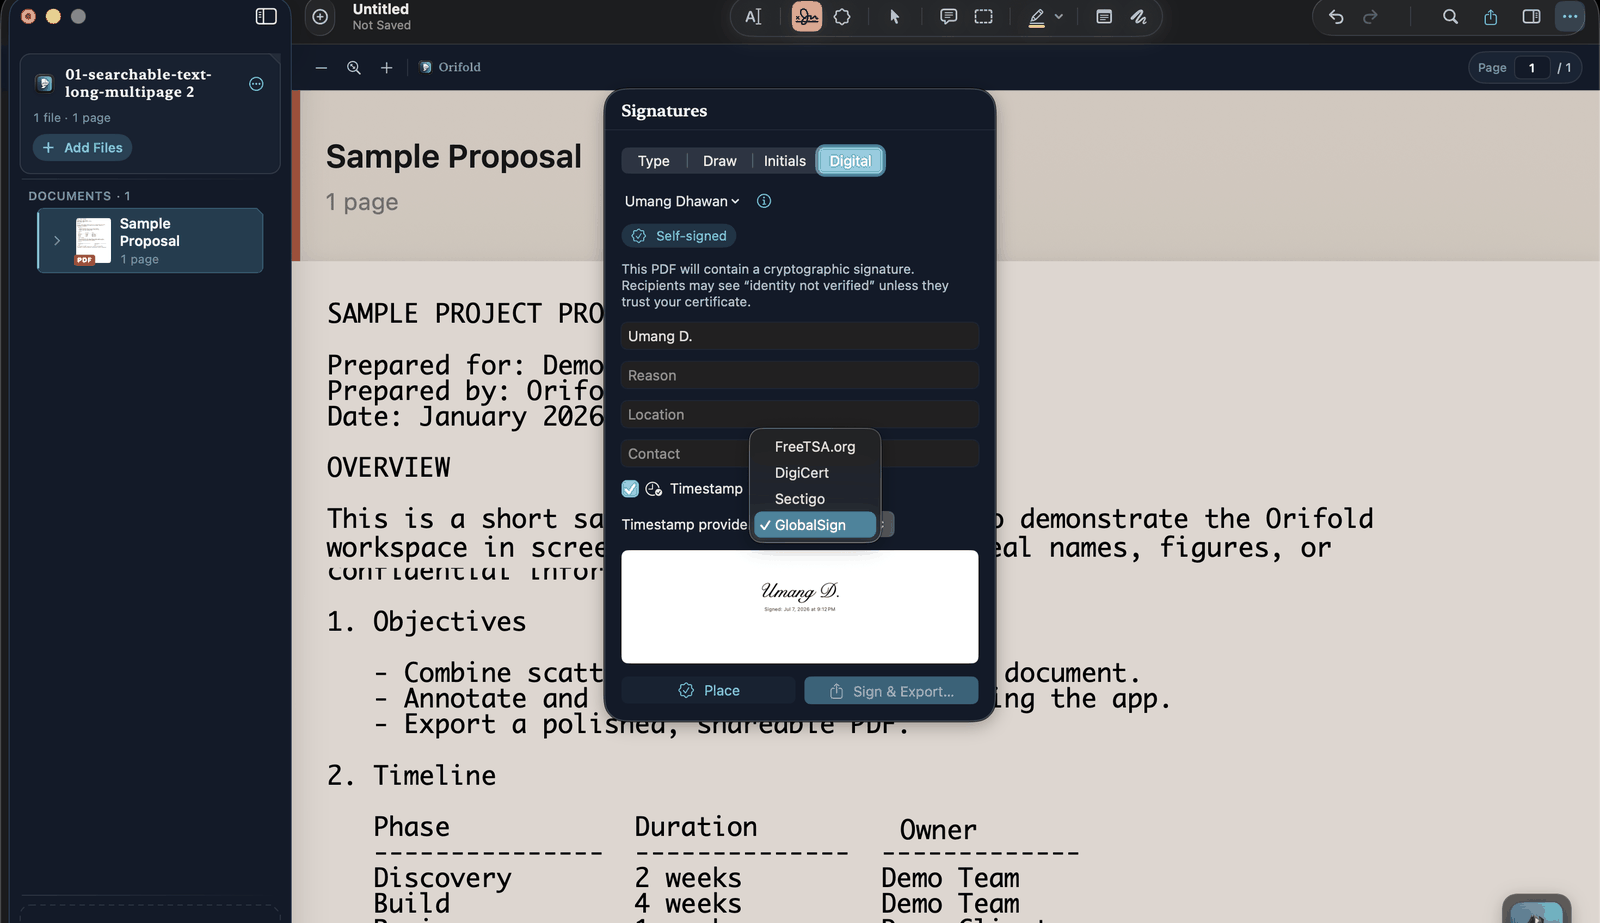This screenshot has height=923, width=1600.
Task: Redo the last action
Action: click(x=1371, y=17)
